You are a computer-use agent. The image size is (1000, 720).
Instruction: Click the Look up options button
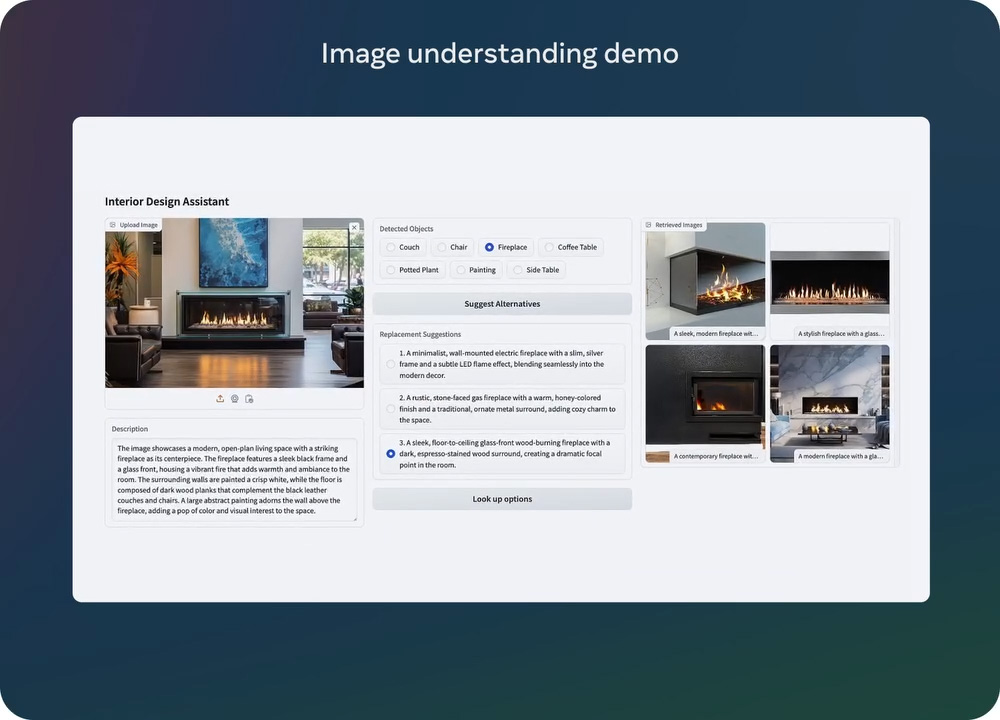point(502,499)
